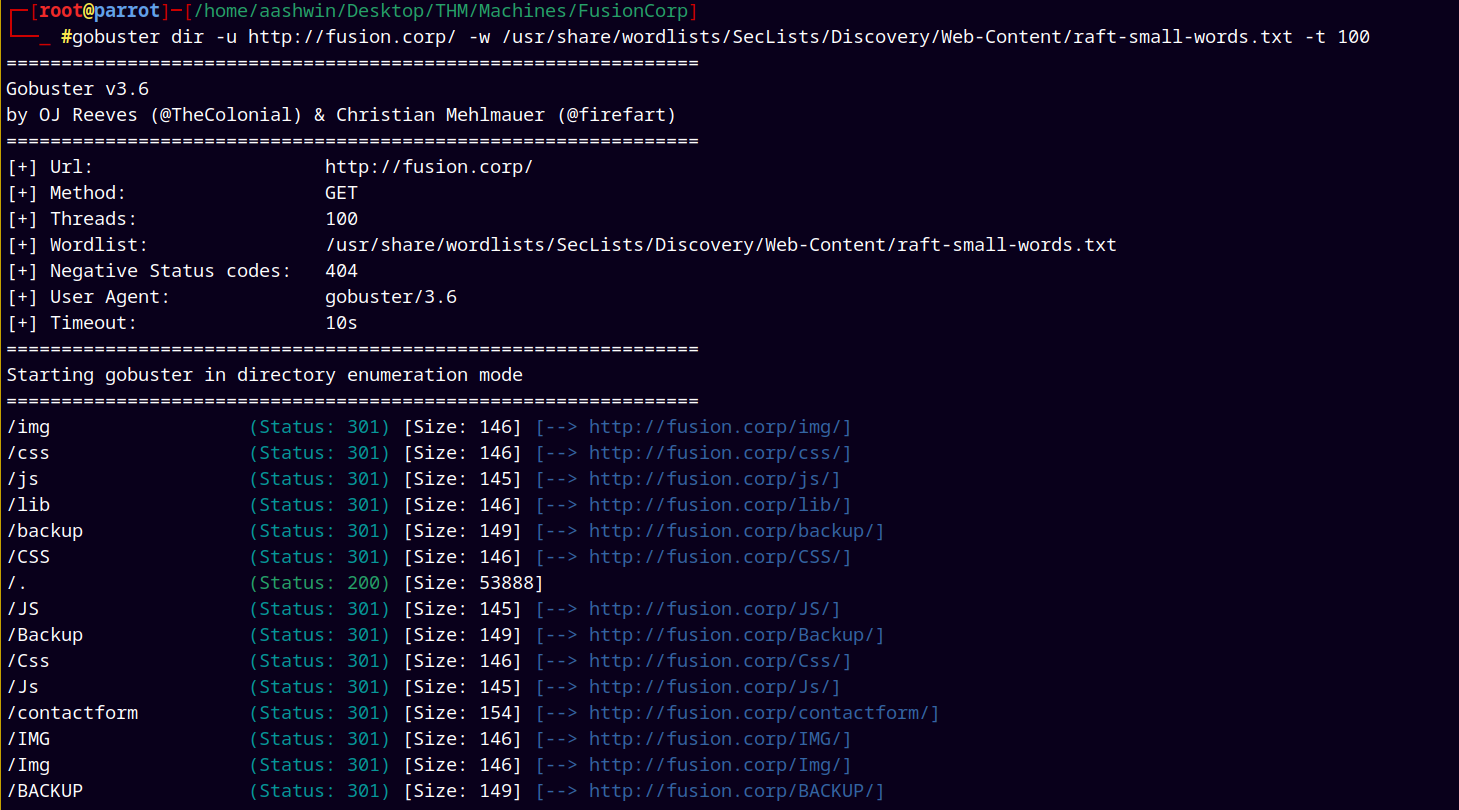The height and width of the screenshot is (810, 1459).
Task: Click the Threads value 100
Action: click(341, 219)
